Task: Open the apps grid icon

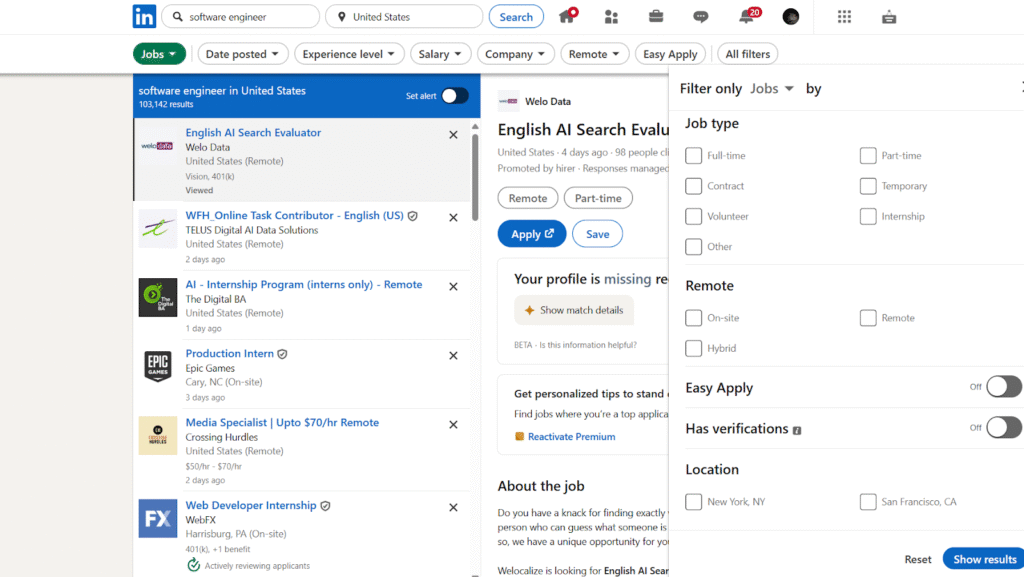Action: pyautogui.click(x=844, y=16)
